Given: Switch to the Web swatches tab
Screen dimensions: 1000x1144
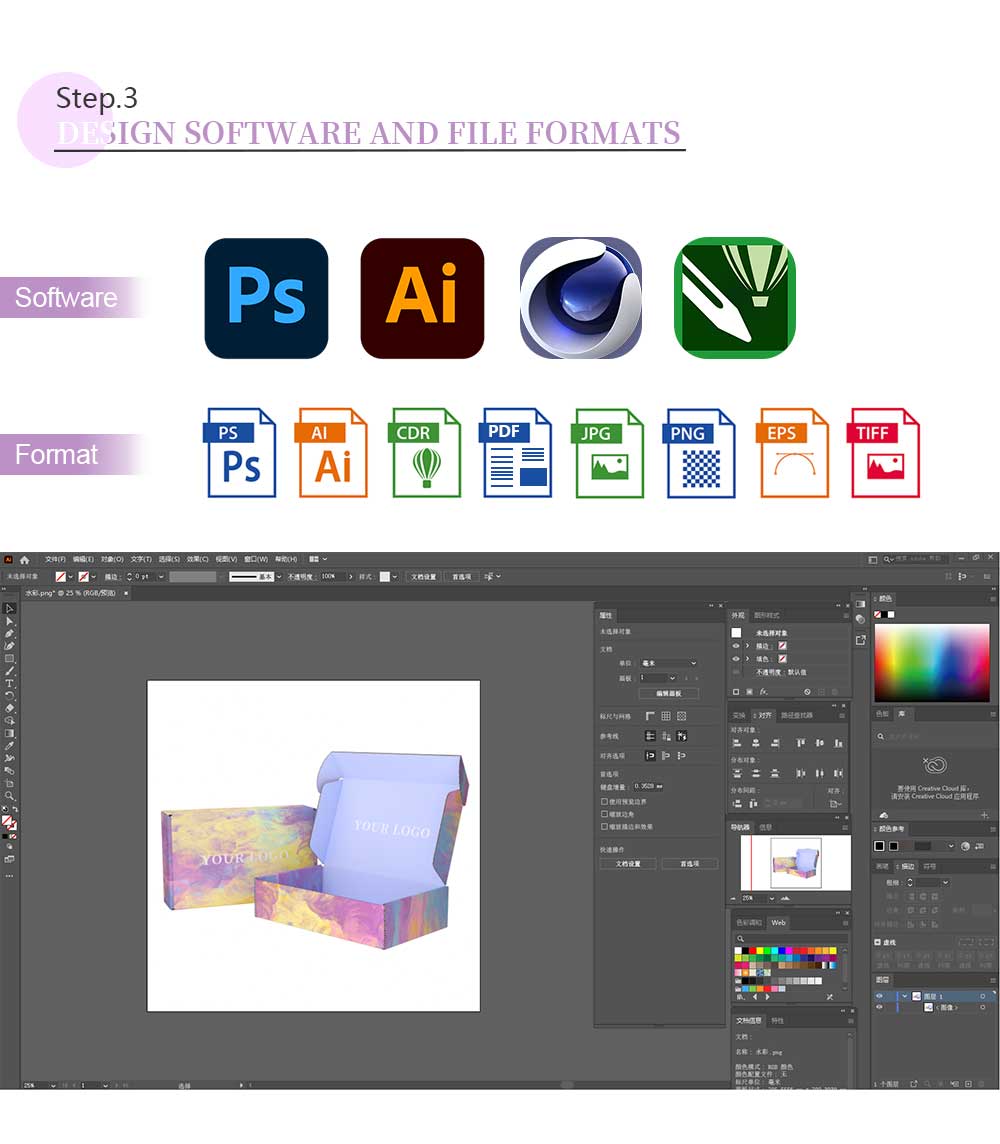Looking at the screenshot, I should (x=778, y=922).
